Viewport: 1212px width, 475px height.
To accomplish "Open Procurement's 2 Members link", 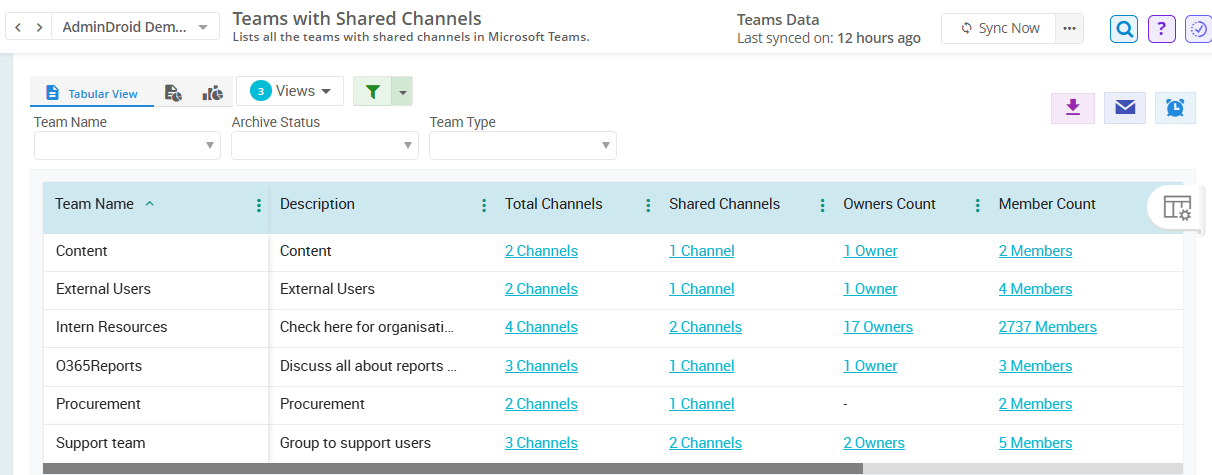I will coord(1035,404).
